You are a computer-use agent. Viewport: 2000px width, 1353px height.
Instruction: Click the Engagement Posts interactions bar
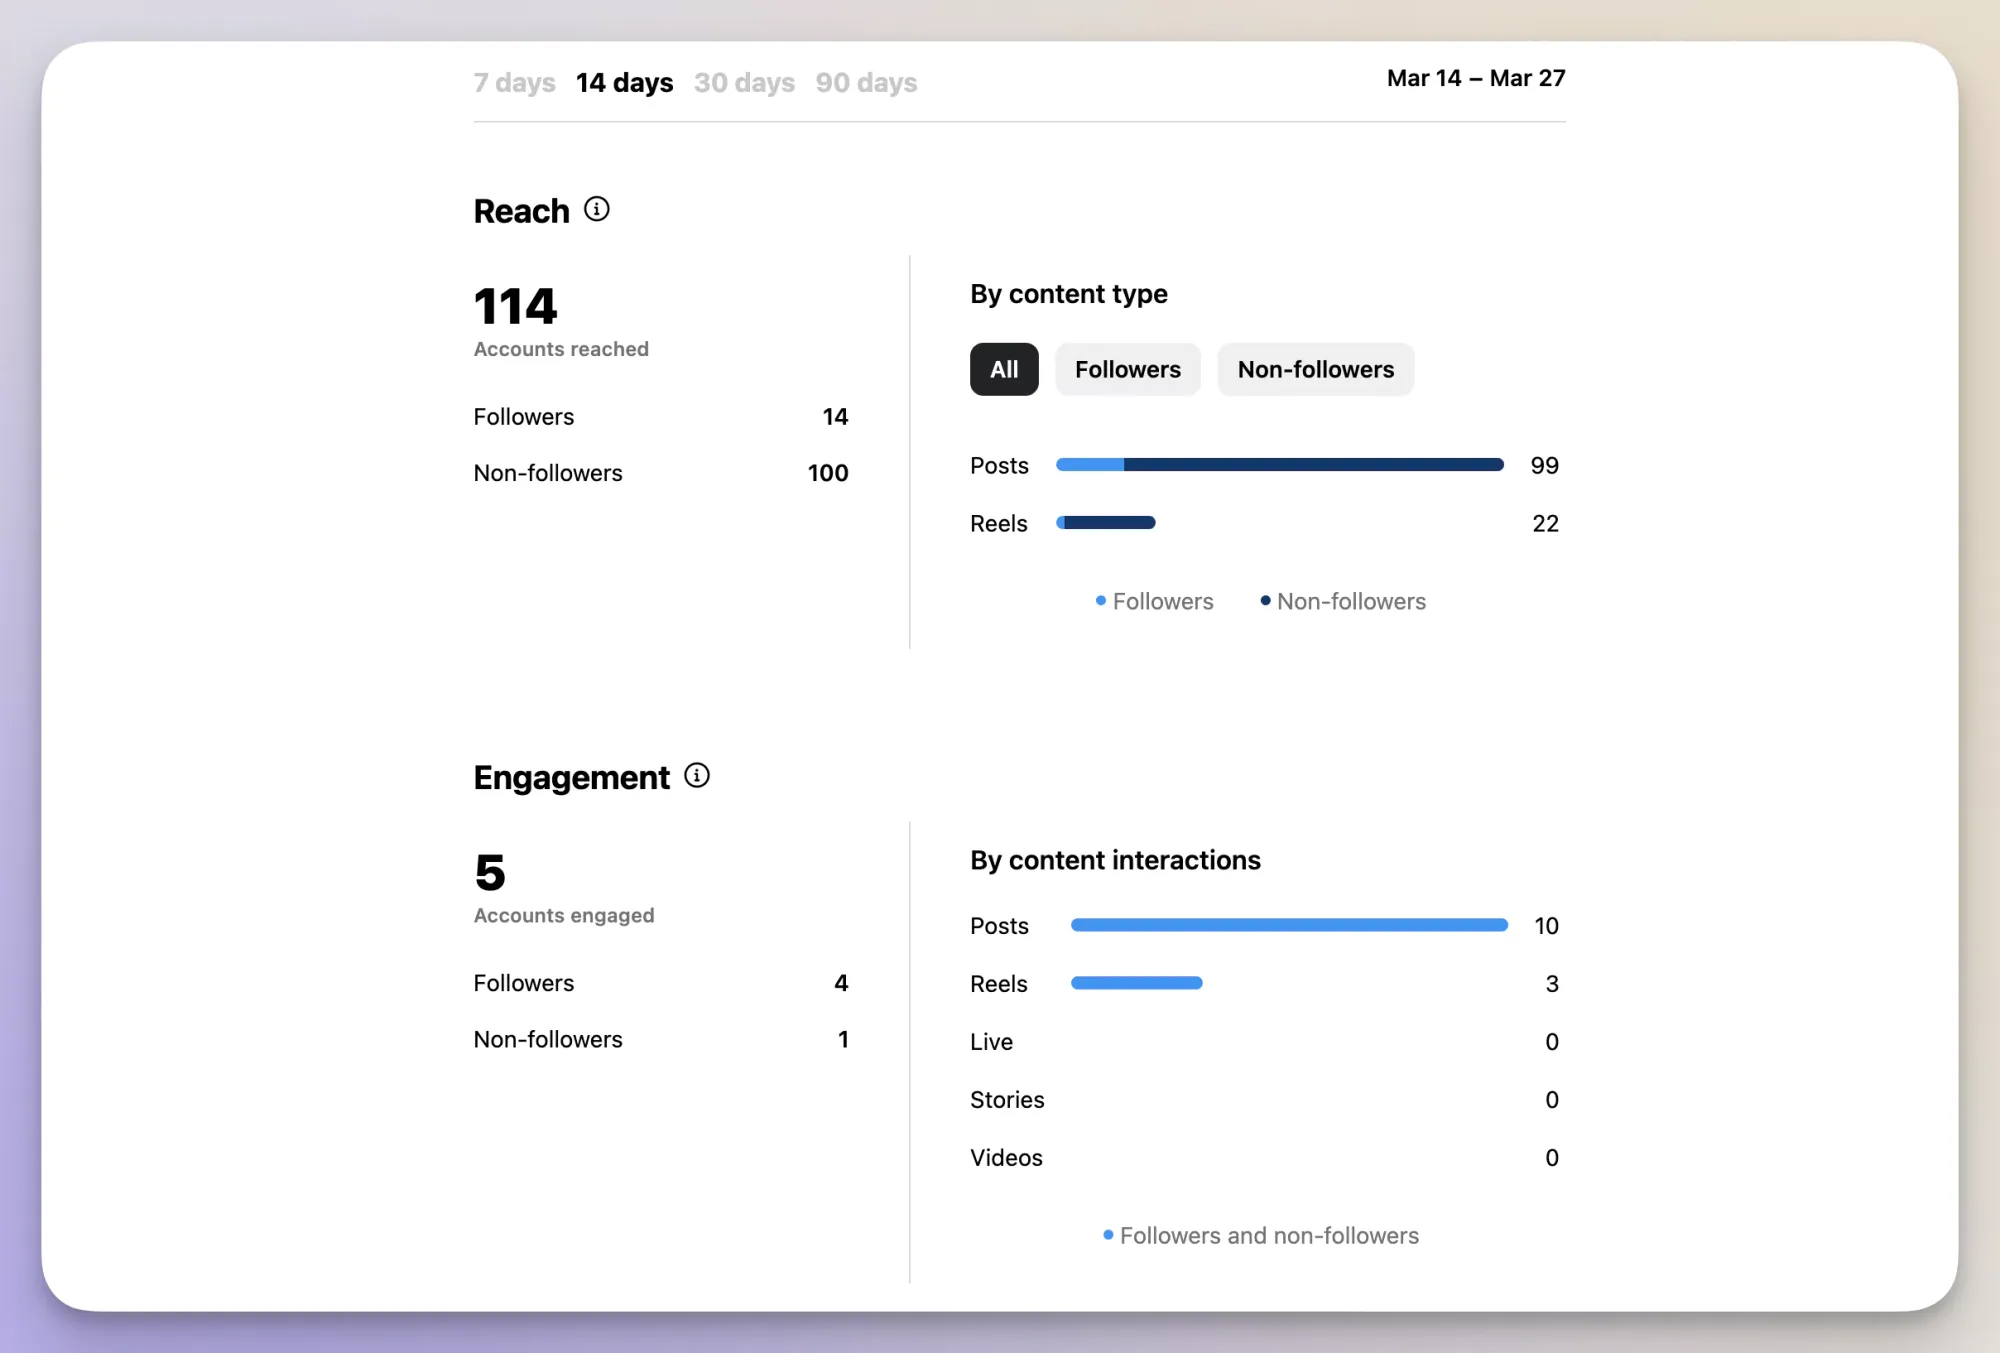tap(1289, 925)
